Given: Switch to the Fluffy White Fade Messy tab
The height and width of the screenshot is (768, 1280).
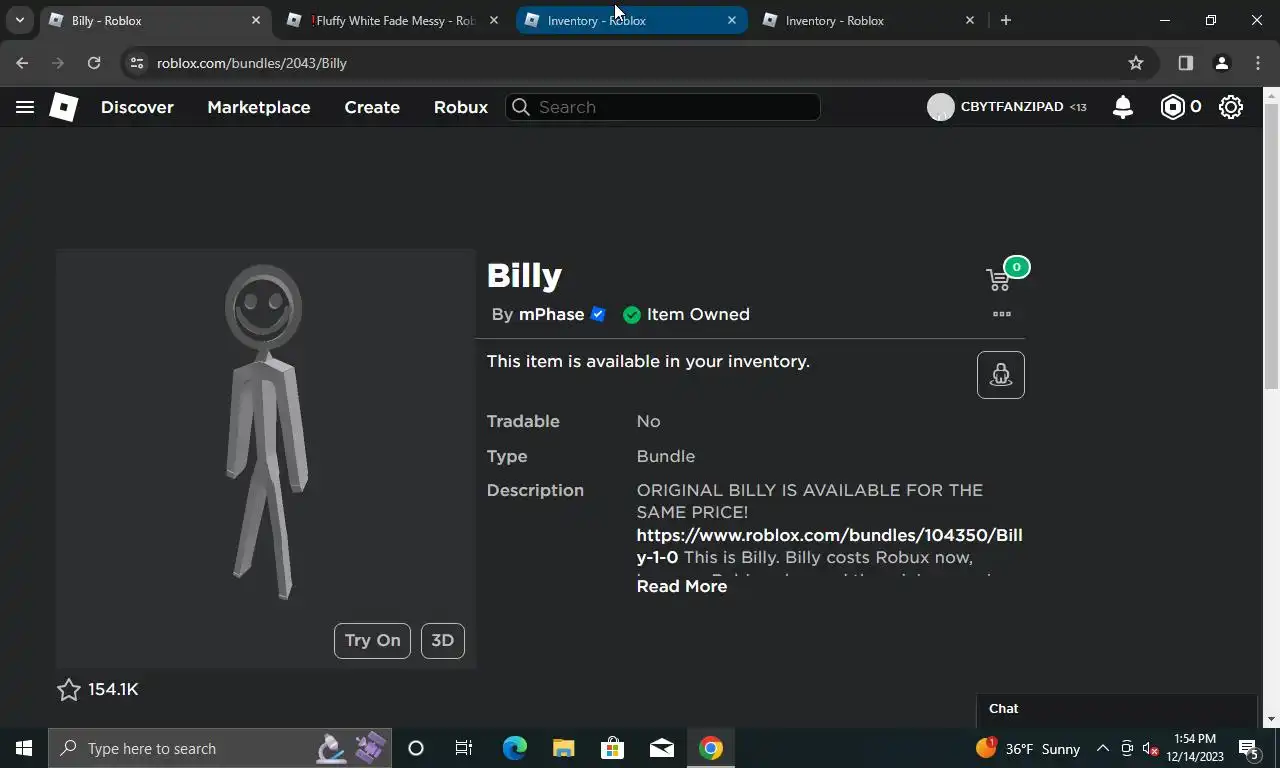Looking at the screenshot, I should (393, 20).
